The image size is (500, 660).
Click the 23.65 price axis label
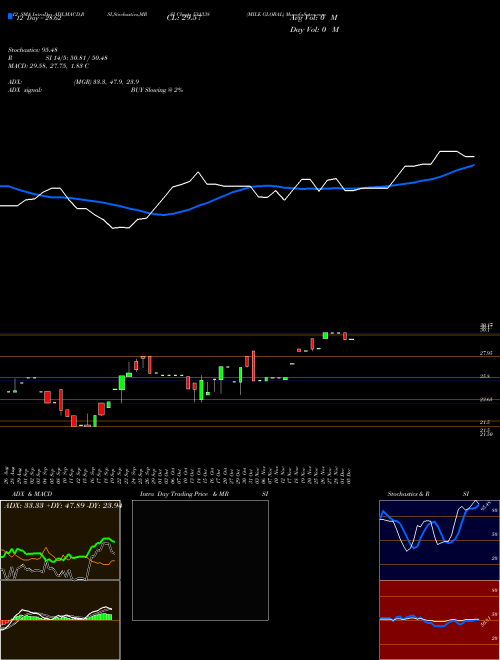point(486,399)
